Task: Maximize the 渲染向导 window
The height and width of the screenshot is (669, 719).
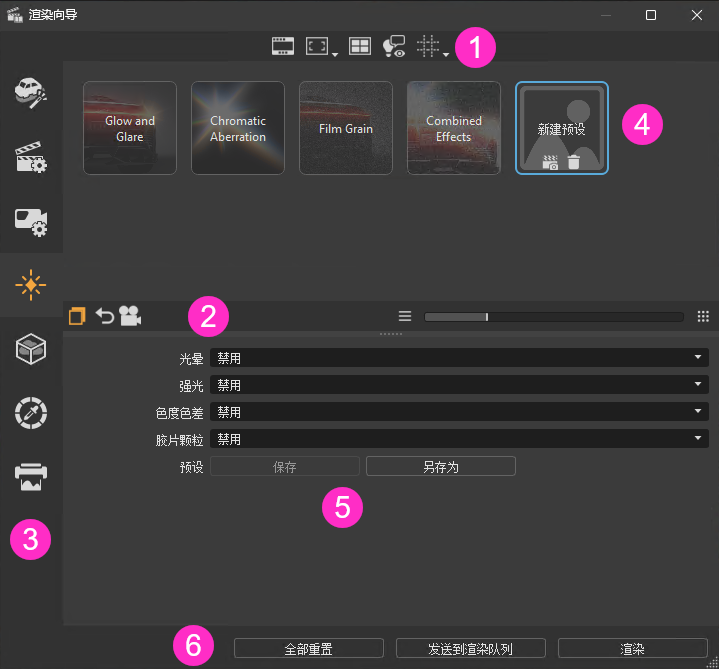Action: (651, 15)
